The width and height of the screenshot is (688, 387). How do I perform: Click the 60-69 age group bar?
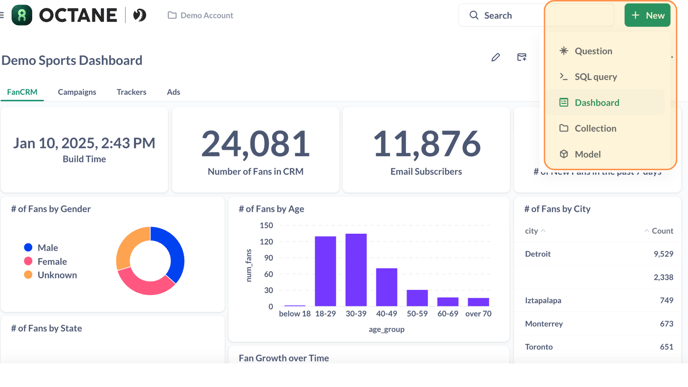click(x=448, y=302)
